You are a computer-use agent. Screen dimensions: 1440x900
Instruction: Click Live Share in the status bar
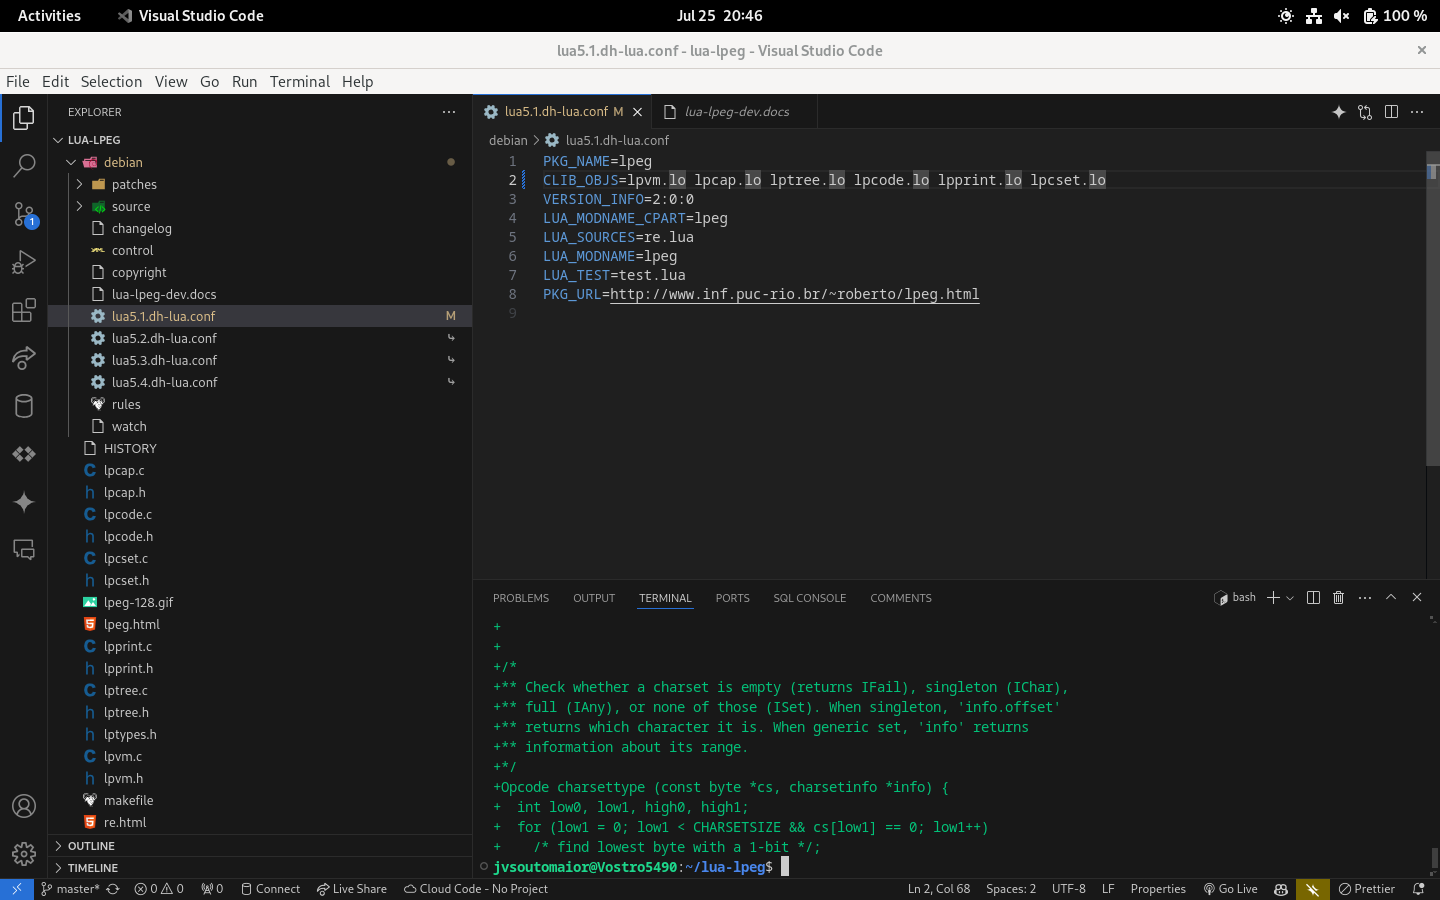[352, 889]
